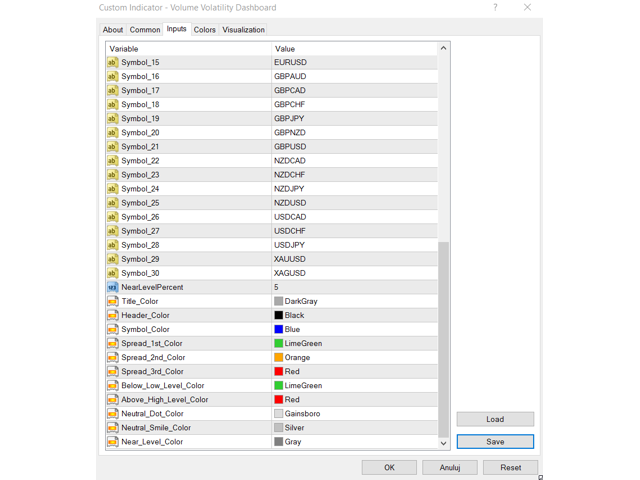Image resolution: width=640 pixels, height=480 pixels.
Task: Click the color icon beside Neutral_Smile_Color
Action: [112, 428]
